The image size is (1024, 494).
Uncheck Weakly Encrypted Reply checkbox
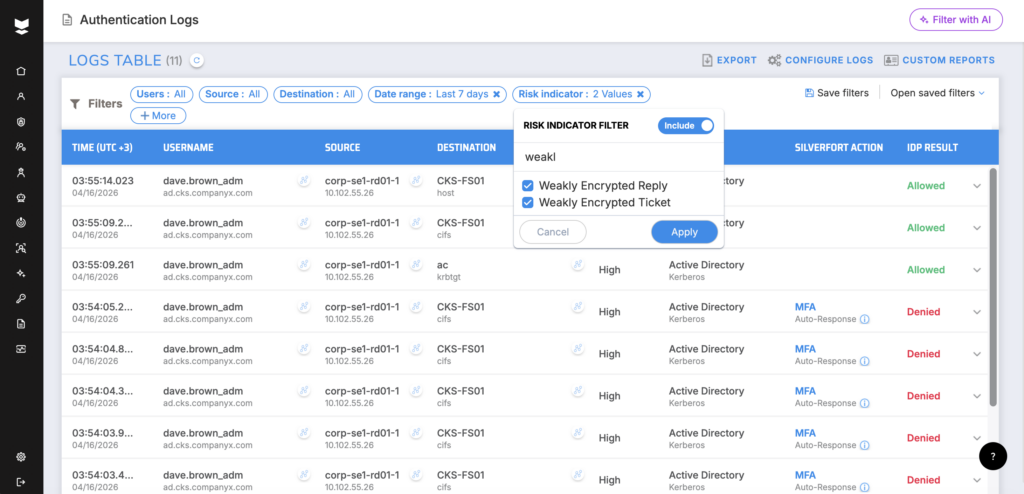(528, 186)
